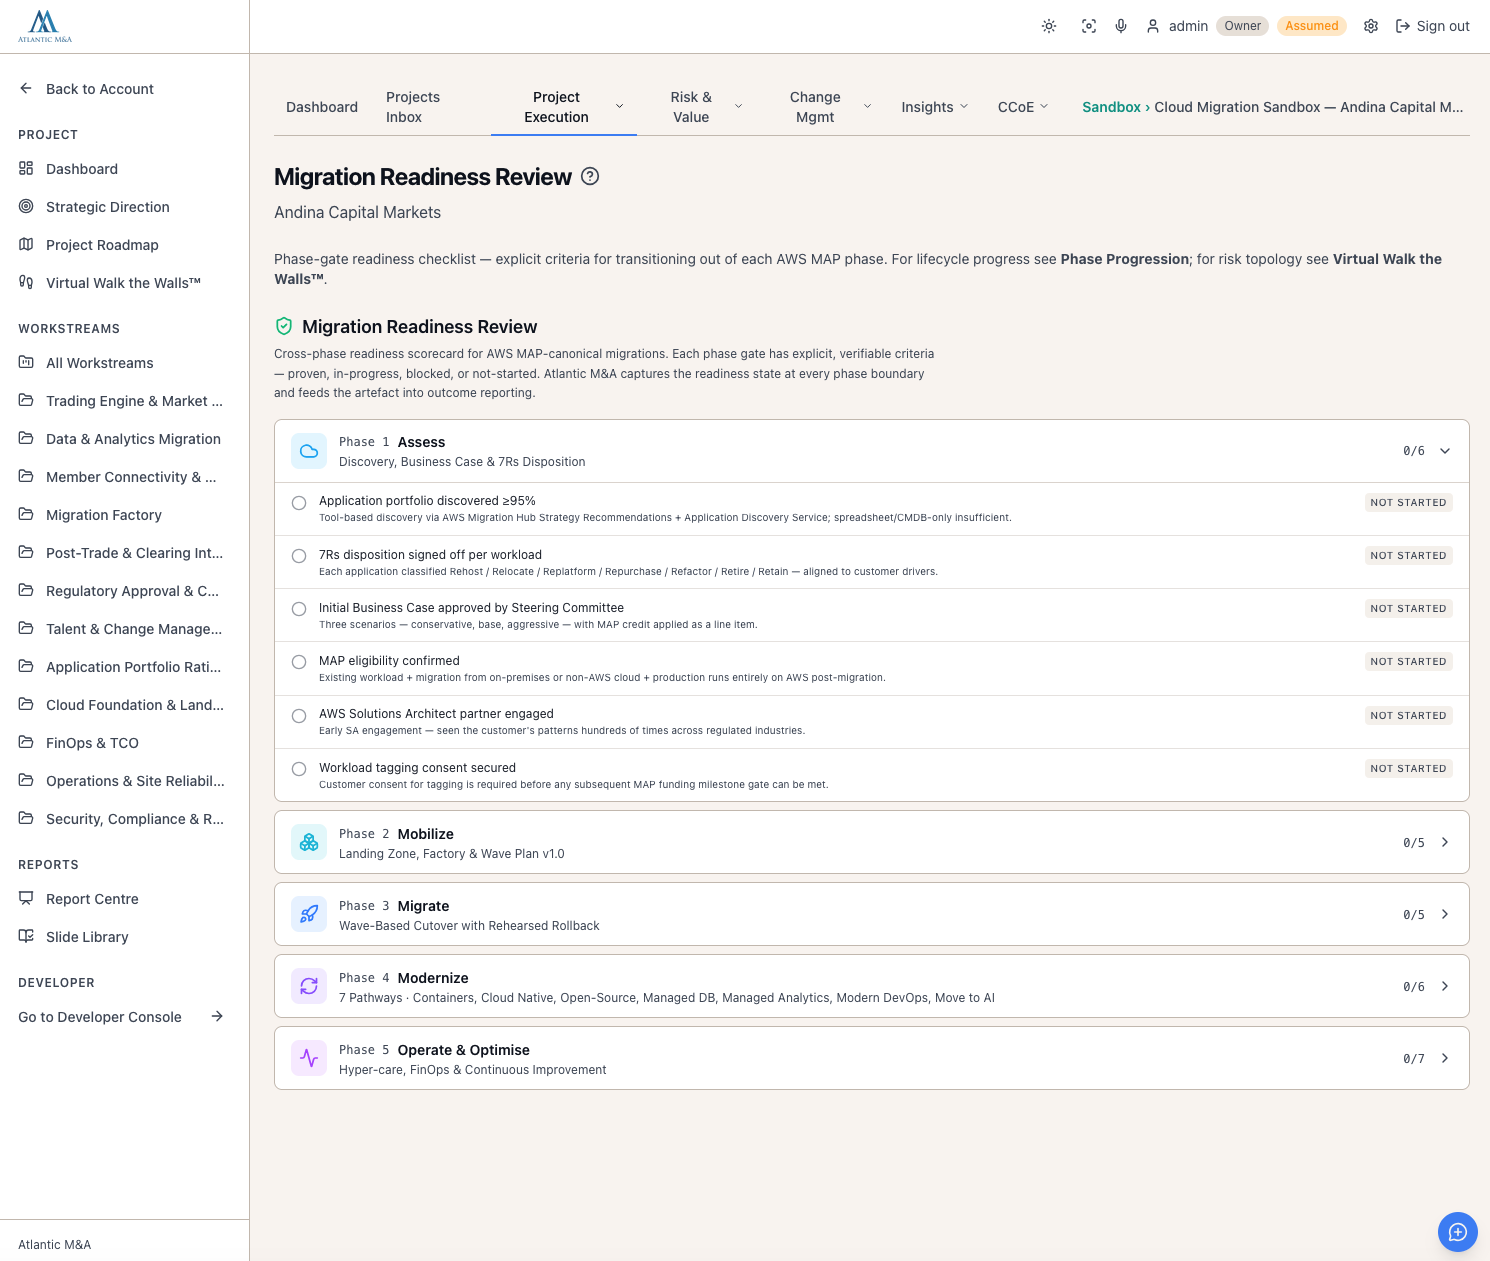Toggle the light/dark theme sun icon

[1049, 26]
